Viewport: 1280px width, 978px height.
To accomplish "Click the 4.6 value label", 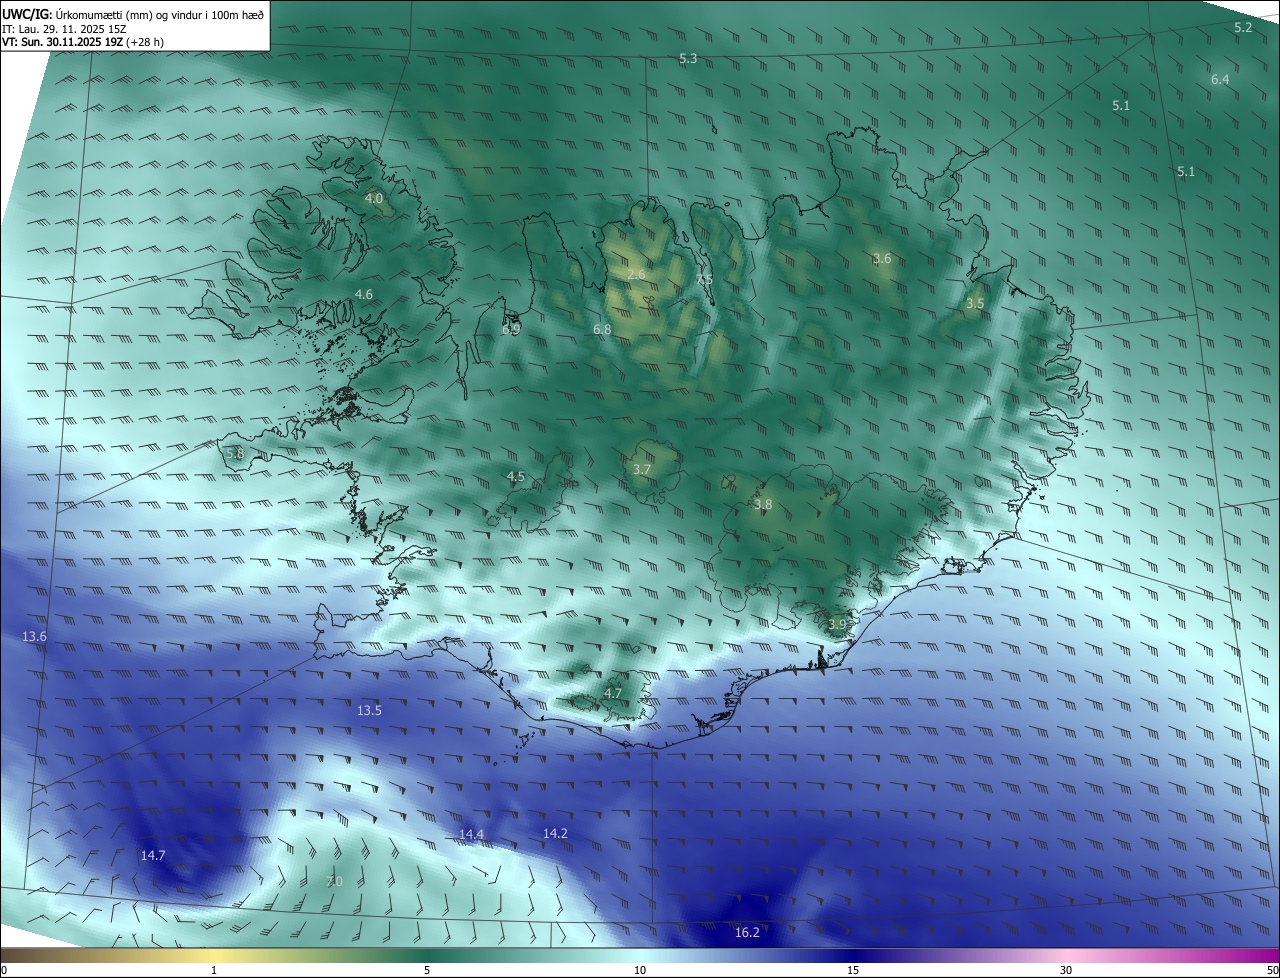I will click(364, 294).
